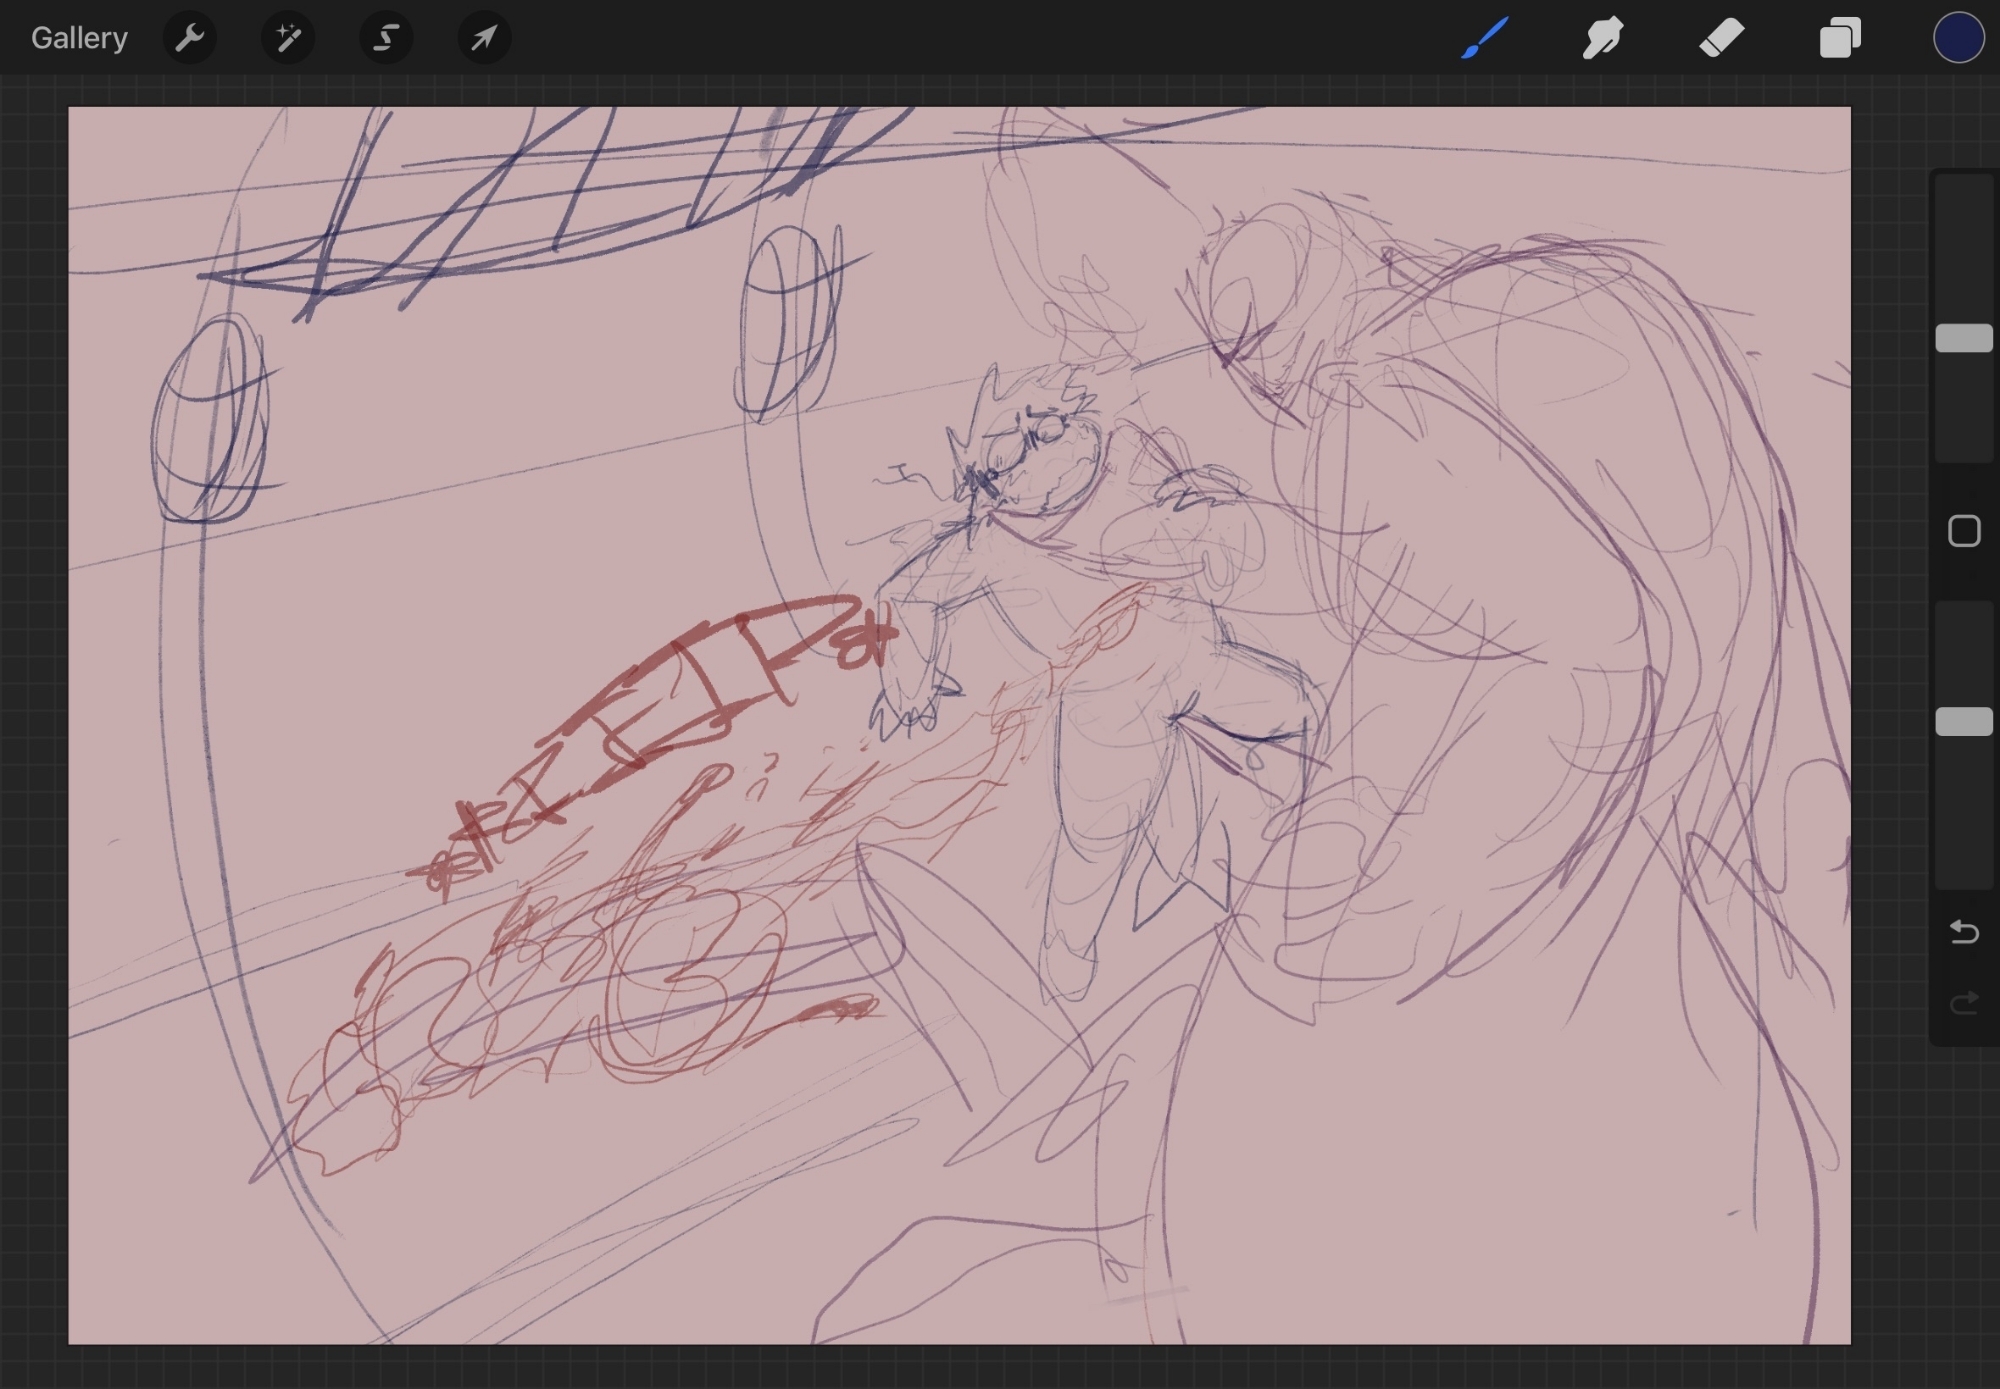The width and height of the screenshot is (2000, 1389).
Task: Open the active color picker circle
Action: click(1957, 38)
